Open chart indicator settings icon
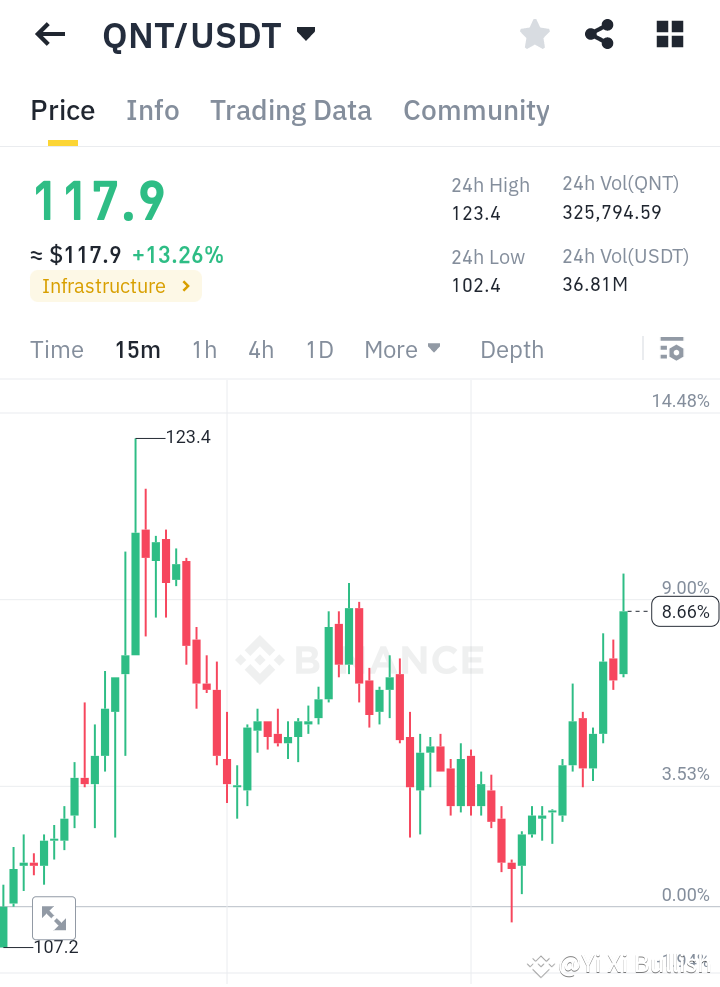This screenshot has width=720, height=987. [672, 349]
